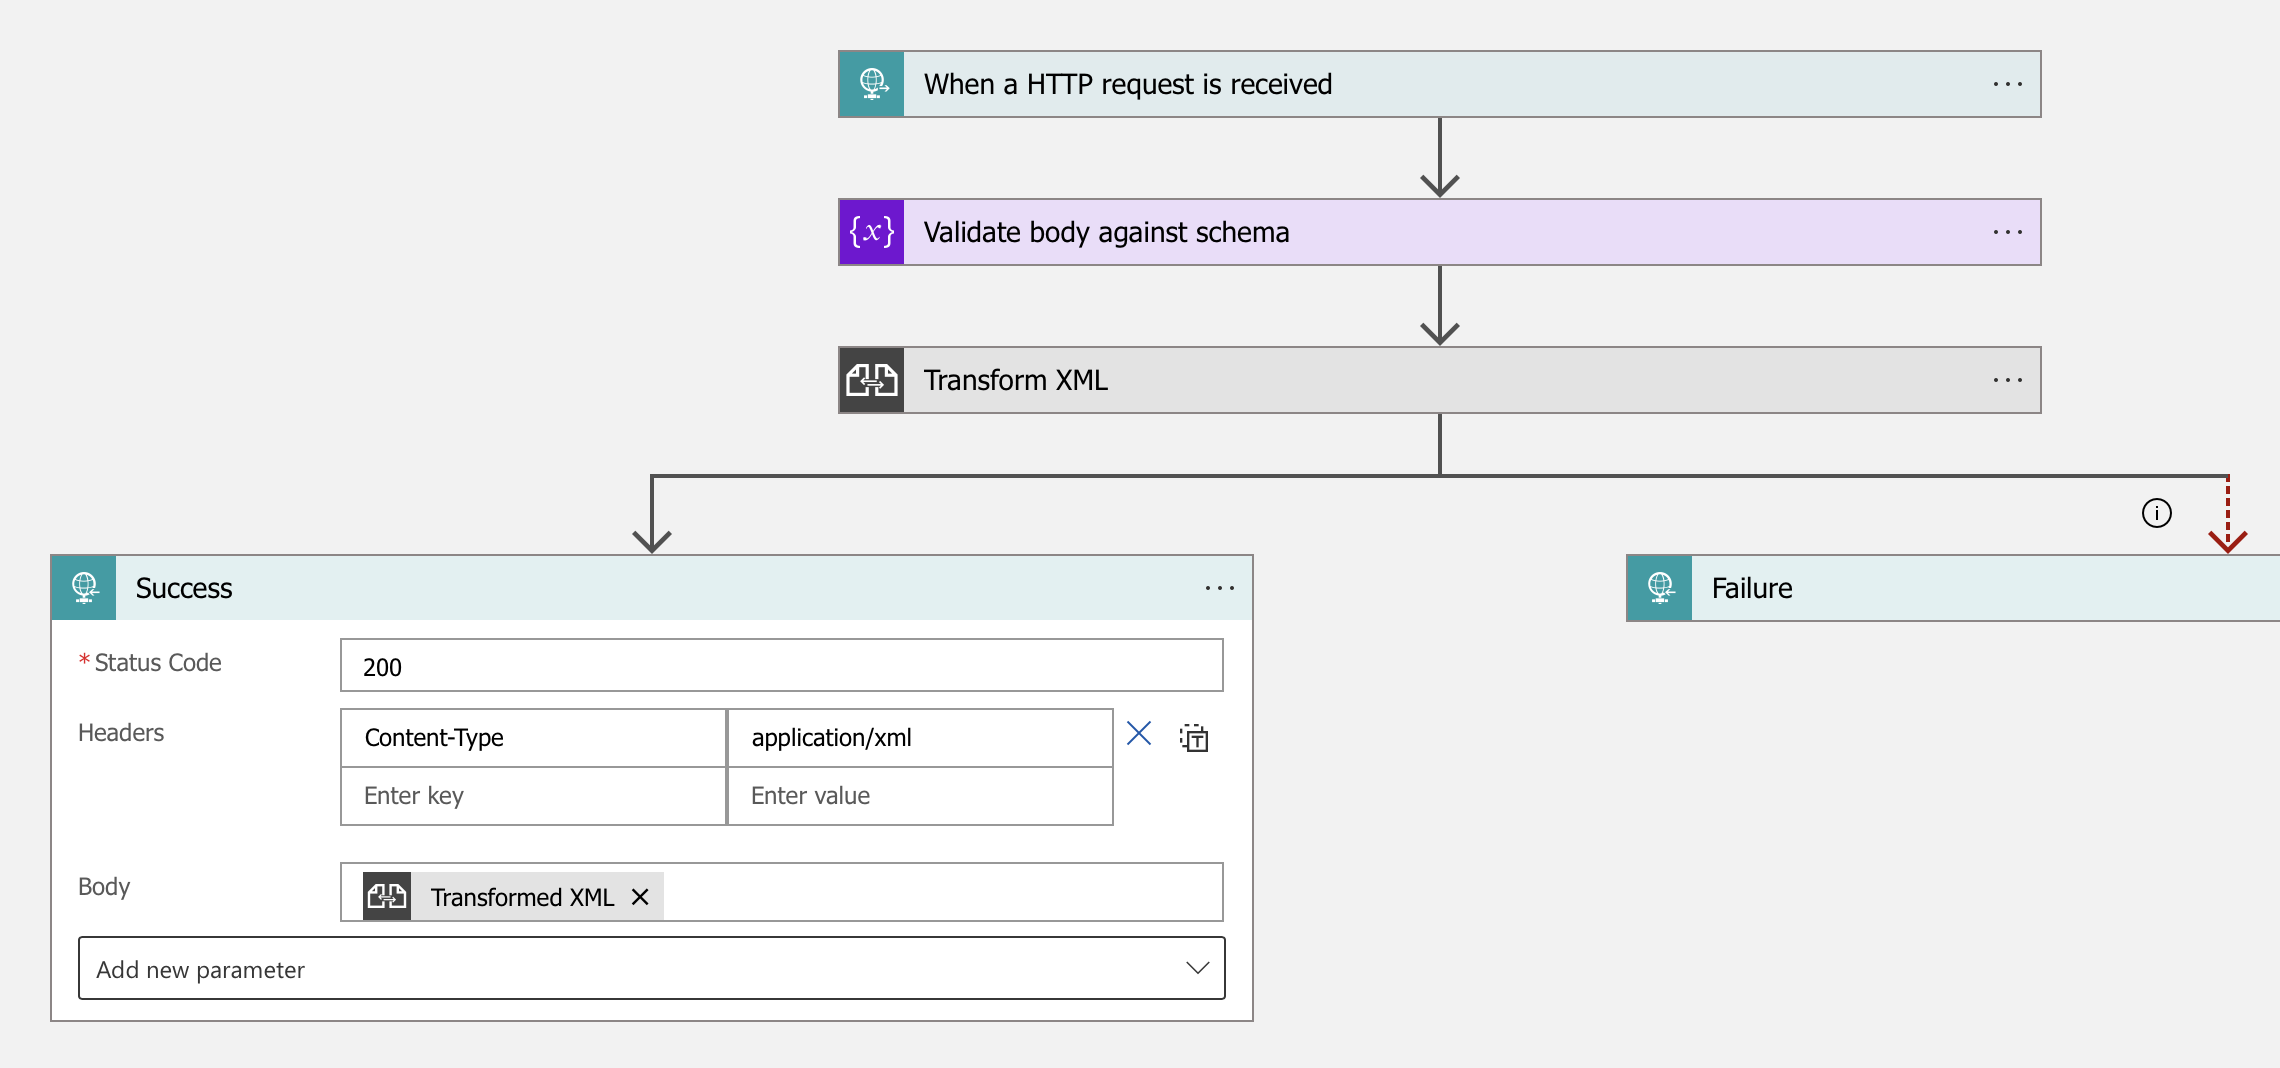Open the Success card options menu
Viewport: 2280px width, 1068px height.
(x=1219, y=588)
